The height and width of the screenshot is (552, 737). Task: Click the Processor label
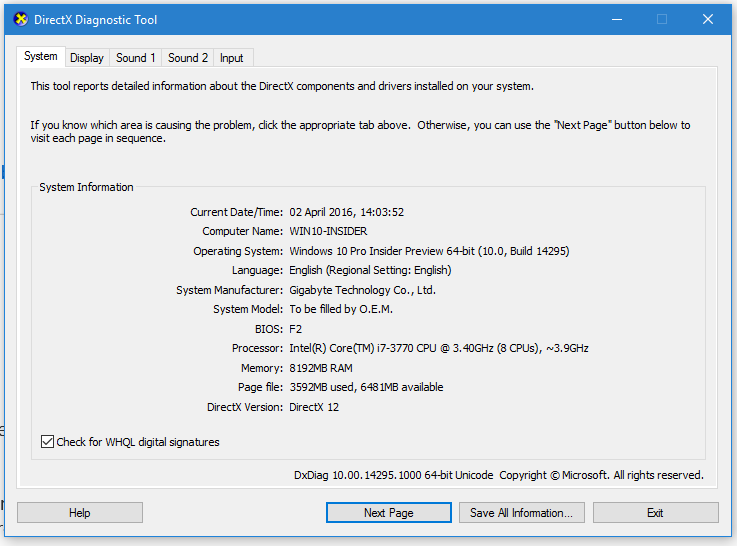pyautogui.click(x=258, y=348)
